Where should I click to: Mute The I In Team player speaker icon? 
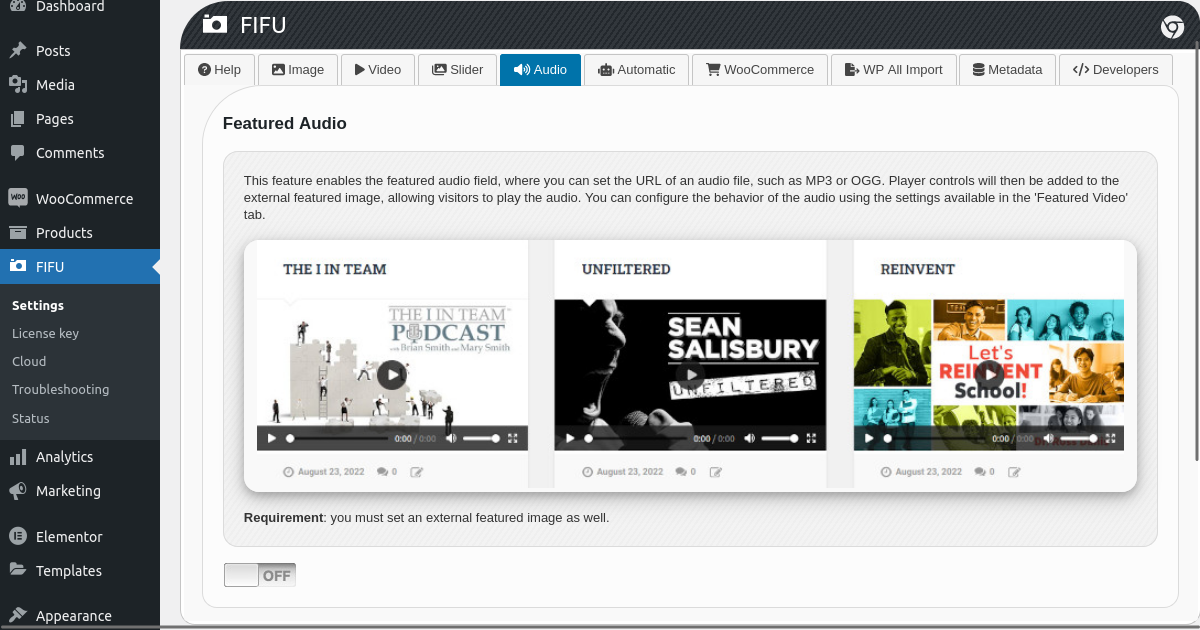(x=451, y=438)
